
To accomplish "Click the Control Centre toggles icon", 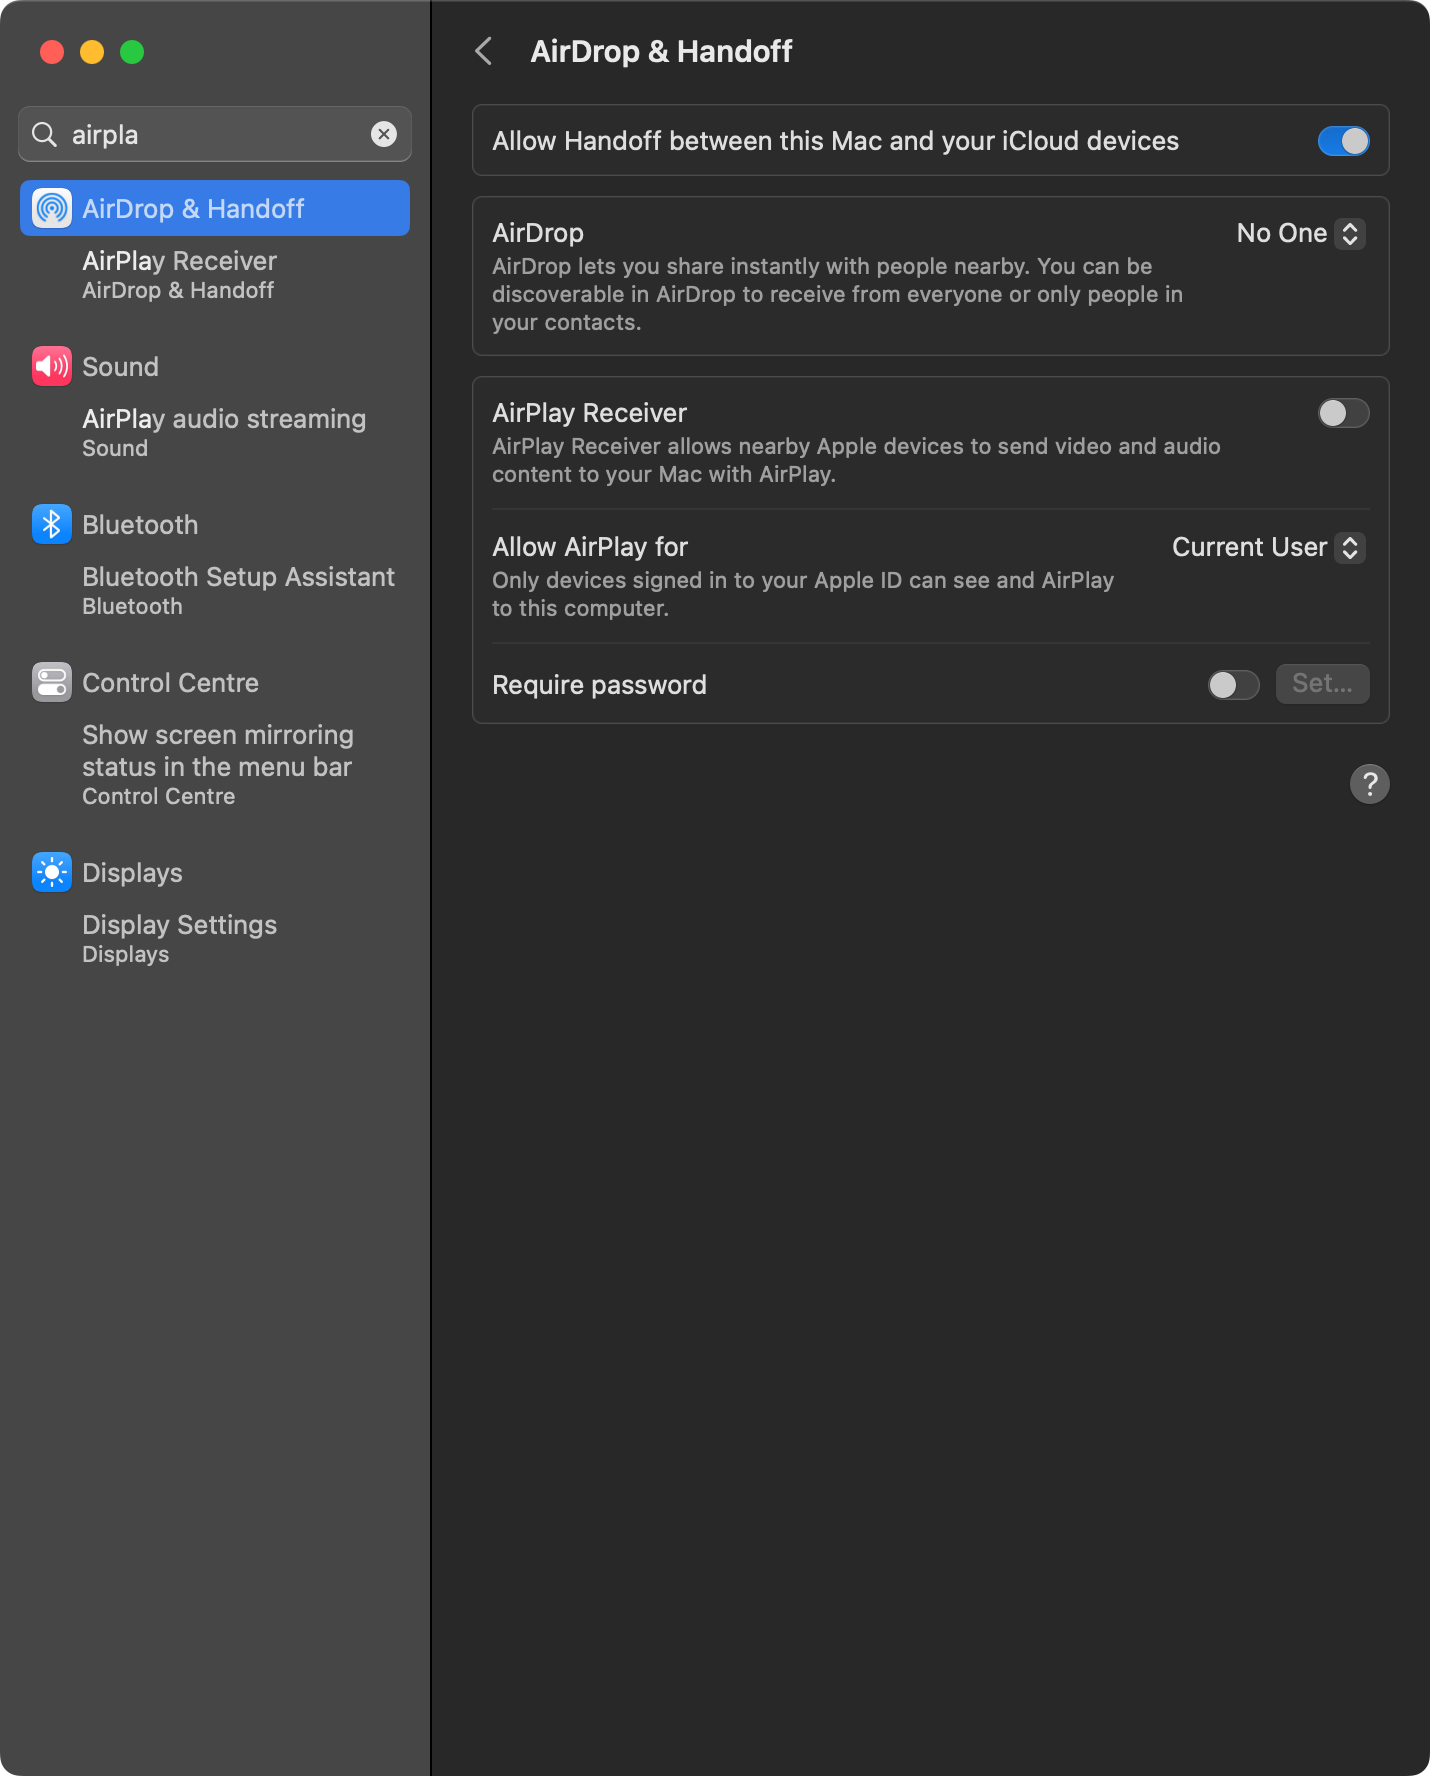I will click(52, 682).
